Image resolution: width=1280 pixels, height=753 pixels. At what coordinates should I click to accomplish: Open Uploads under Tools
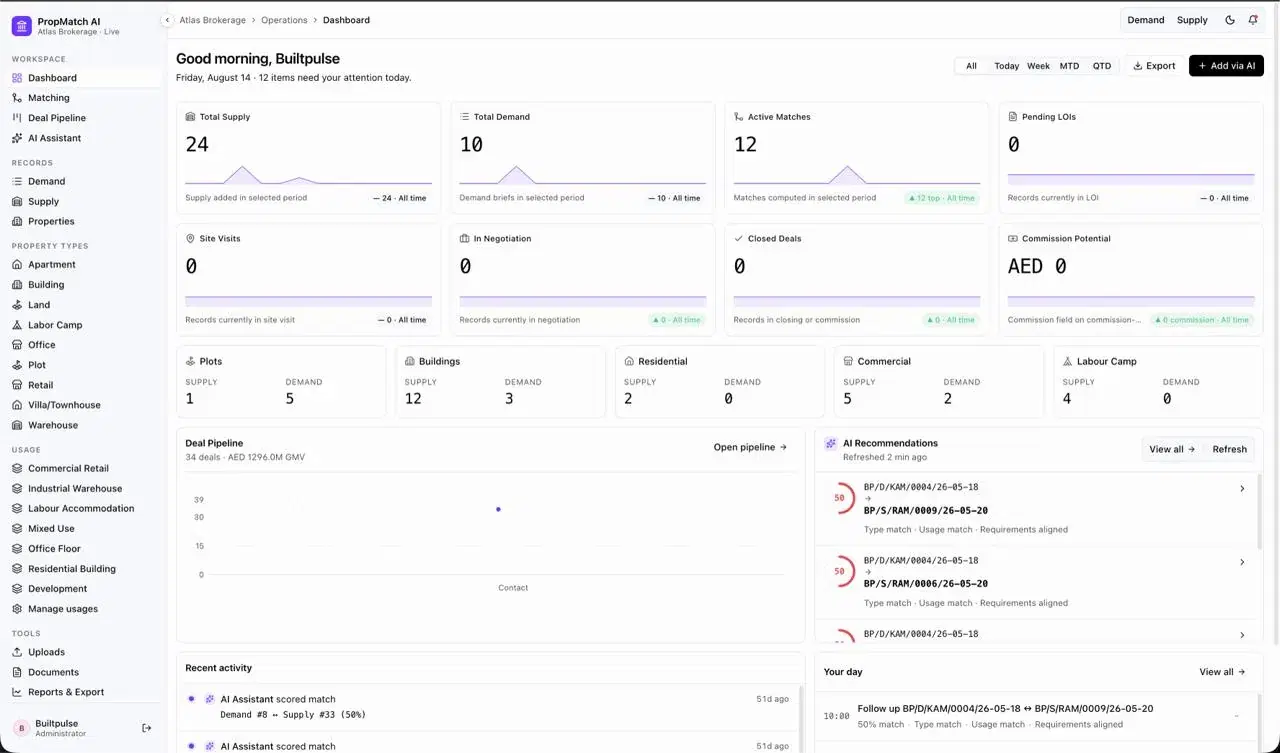[x=82, y=652]
